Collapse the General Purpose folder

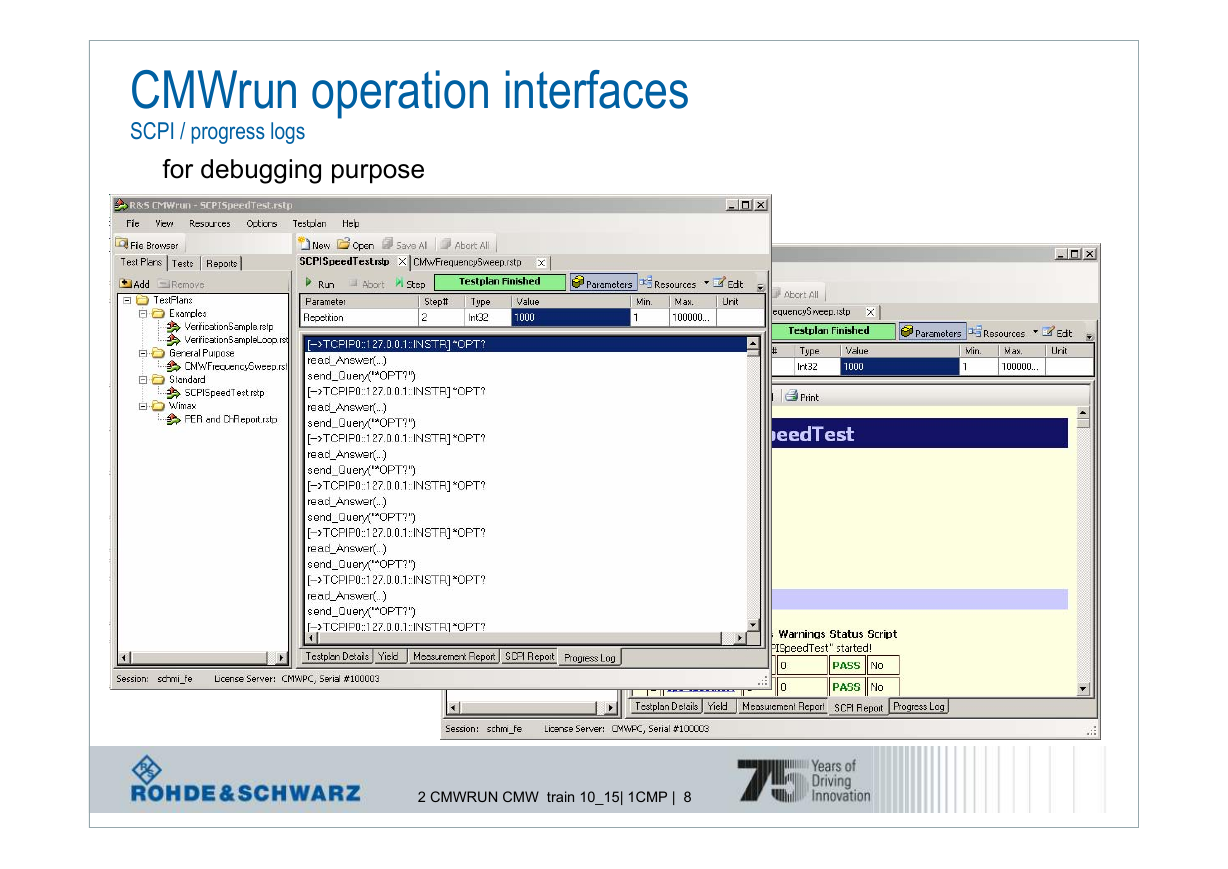coord(143,353)
